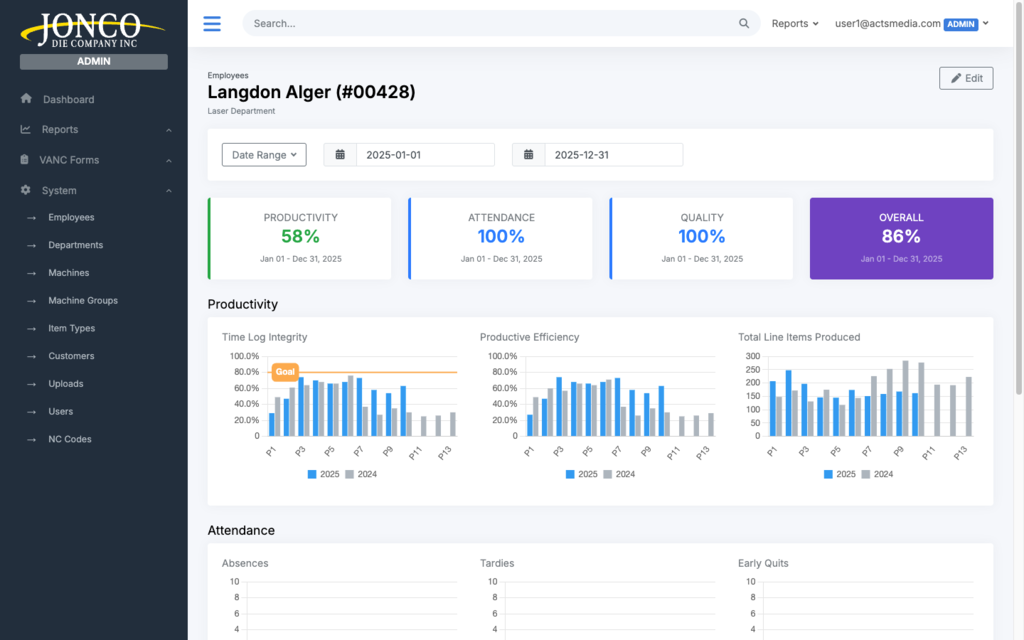Click the hamburger menu icon
Image resolution: width=1024 pixels, height=640 pixels.
coord(212,24)
